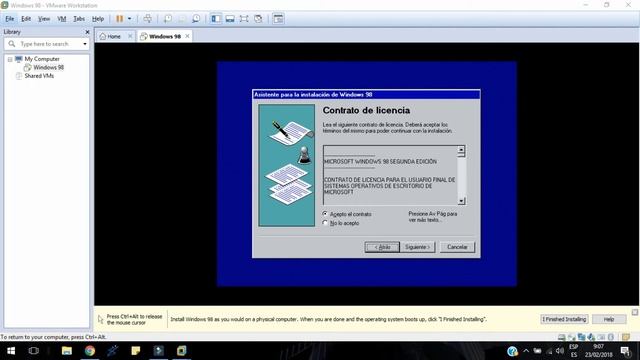The height and width of the screenshot is (360, 640).
Task: Click the CD/DVD drive status icon
Action: click(x=572, y=337)
